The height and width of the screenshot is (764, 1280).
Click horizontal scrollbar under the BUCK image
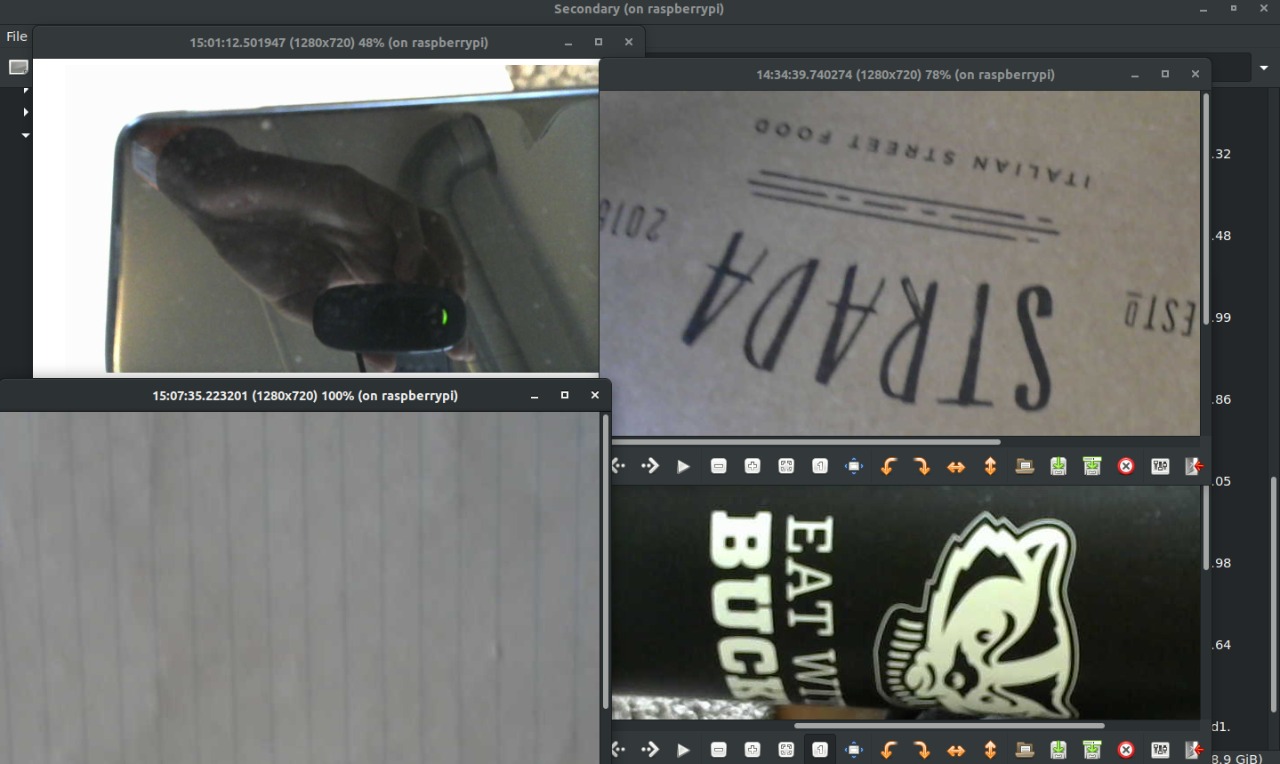tap(949, 725)
